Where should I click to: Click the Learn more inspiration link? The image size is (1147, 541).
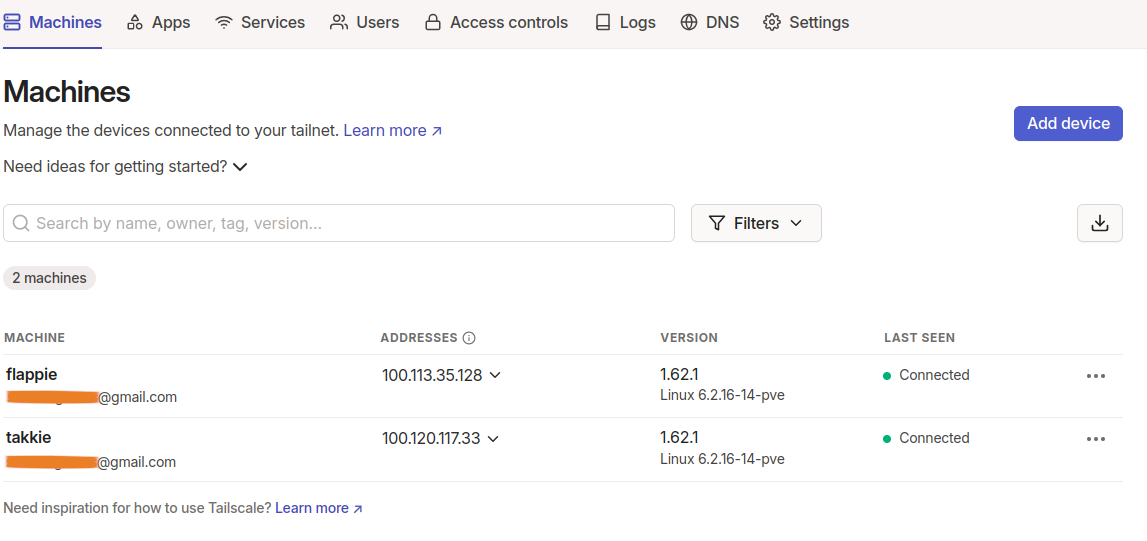(x=319, y=508)
